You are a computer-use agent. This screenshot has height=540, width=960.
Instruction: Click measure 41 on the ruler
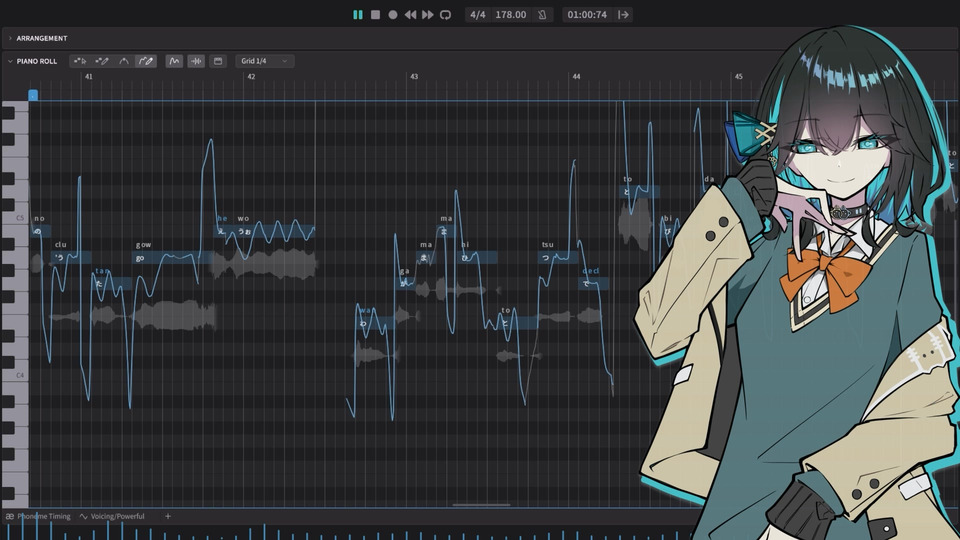(x=89, y=77)
